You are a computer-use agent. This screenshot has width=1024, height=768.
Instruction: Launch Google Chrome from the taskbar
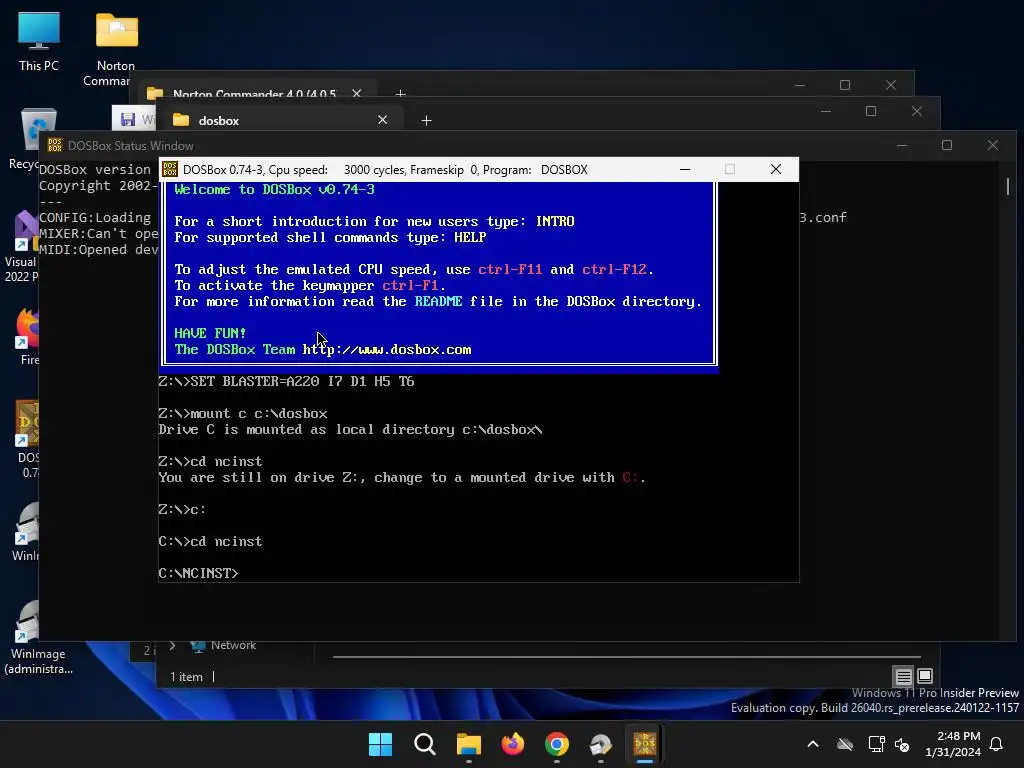[556, 744]
